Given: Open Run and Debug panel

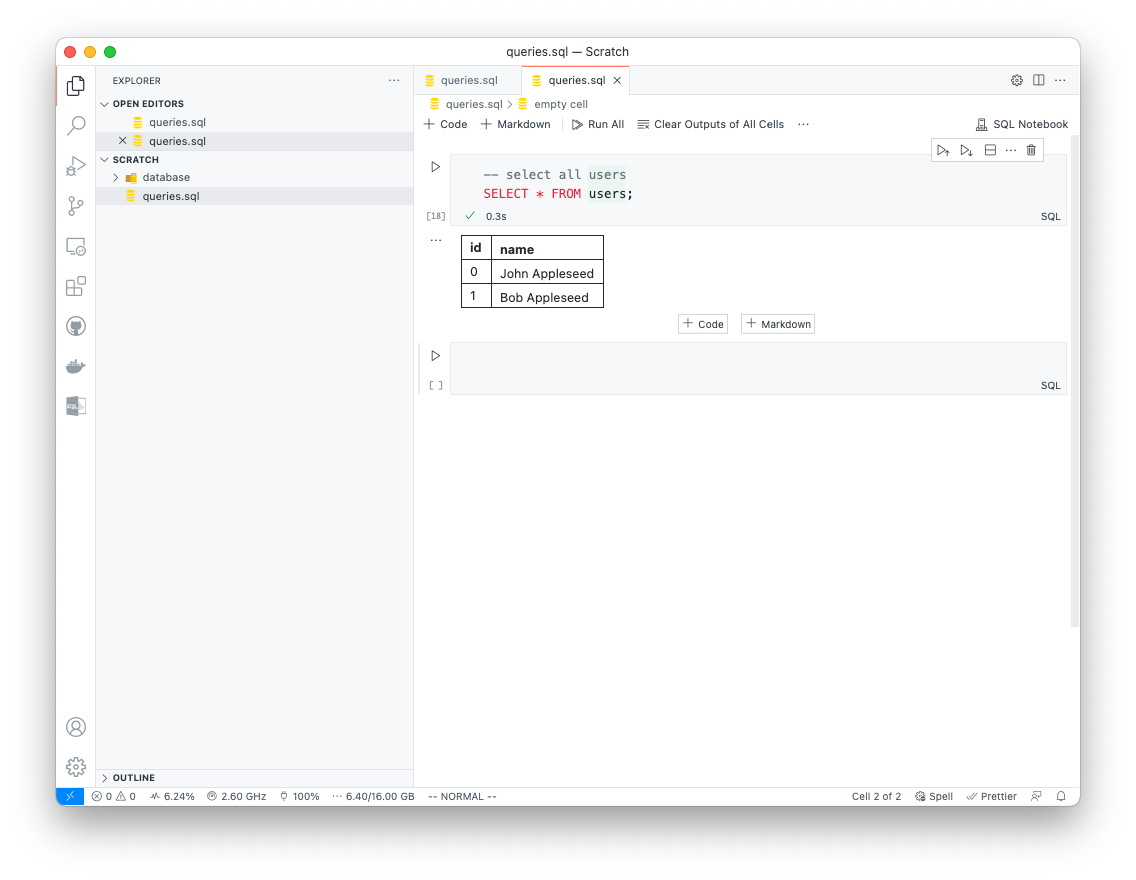Looking at the screenshot, I should [x=76, y=166].
